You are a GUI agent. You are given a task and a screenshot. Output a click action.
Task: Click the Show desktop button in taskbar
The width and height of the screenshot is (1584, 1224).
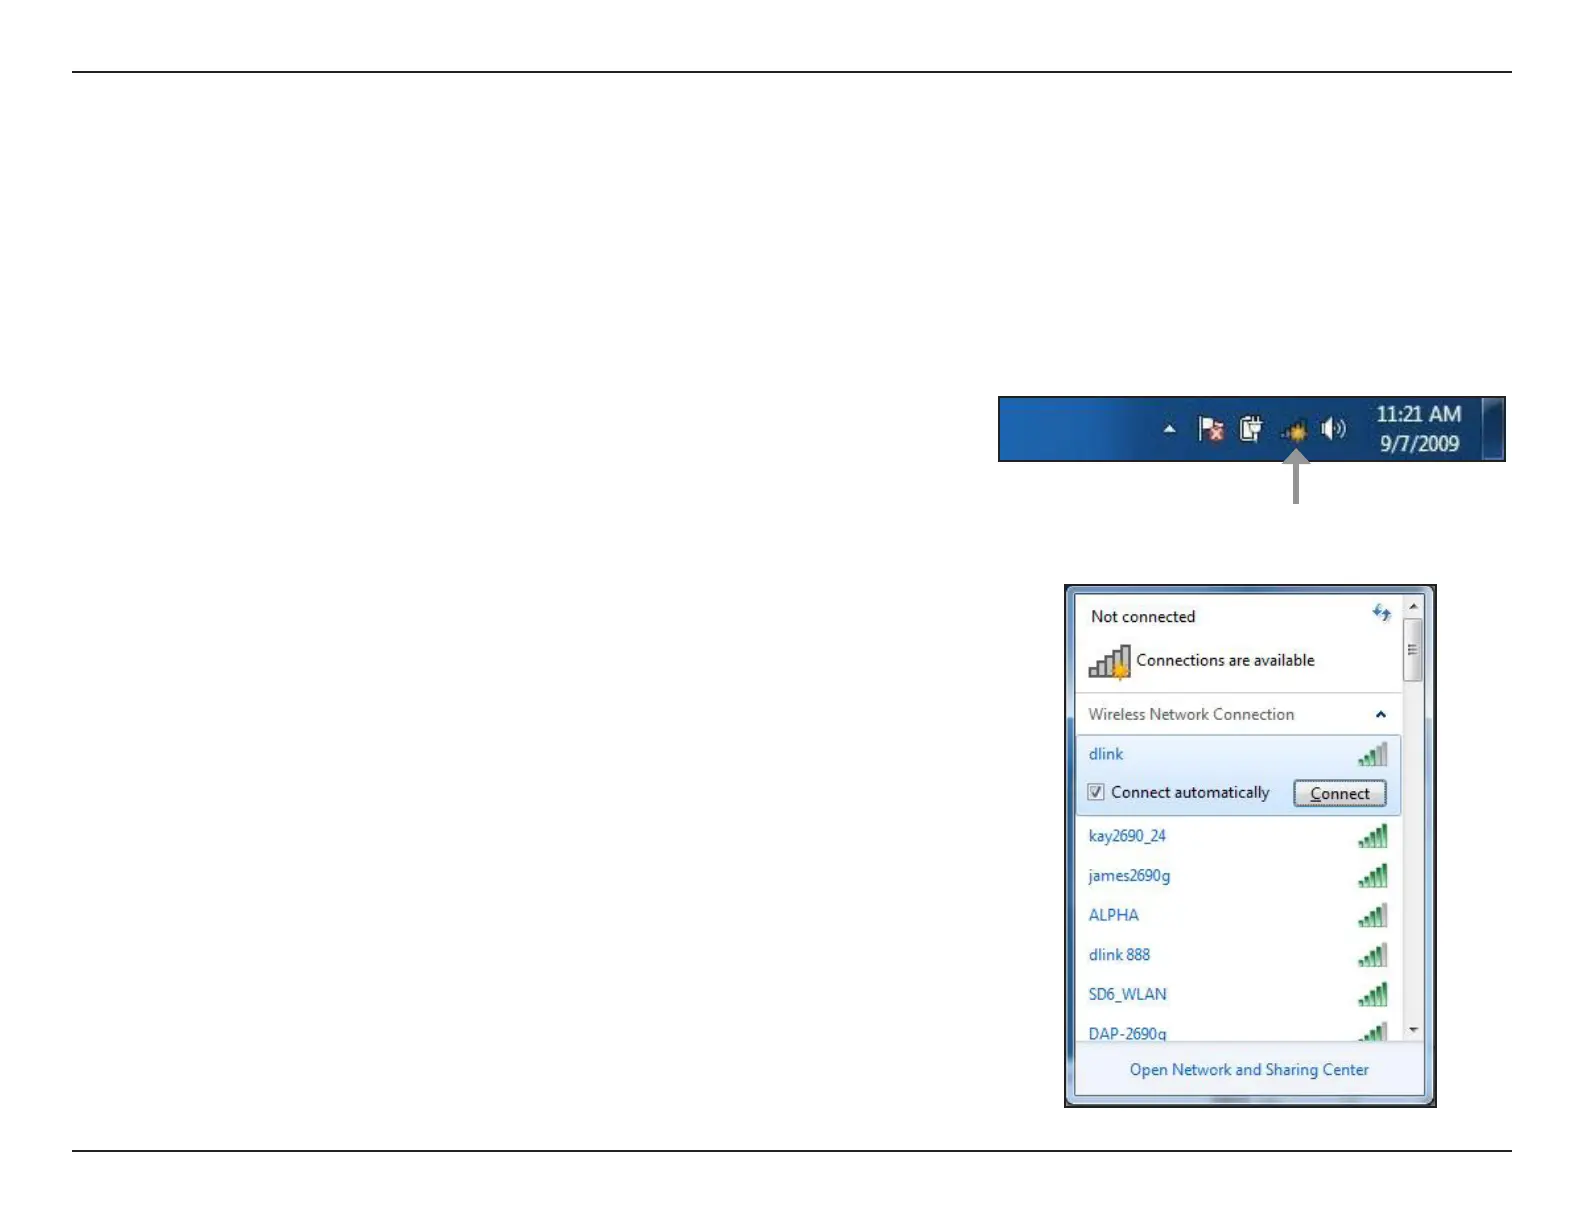pyautogui.click(x=1493, y=429)
